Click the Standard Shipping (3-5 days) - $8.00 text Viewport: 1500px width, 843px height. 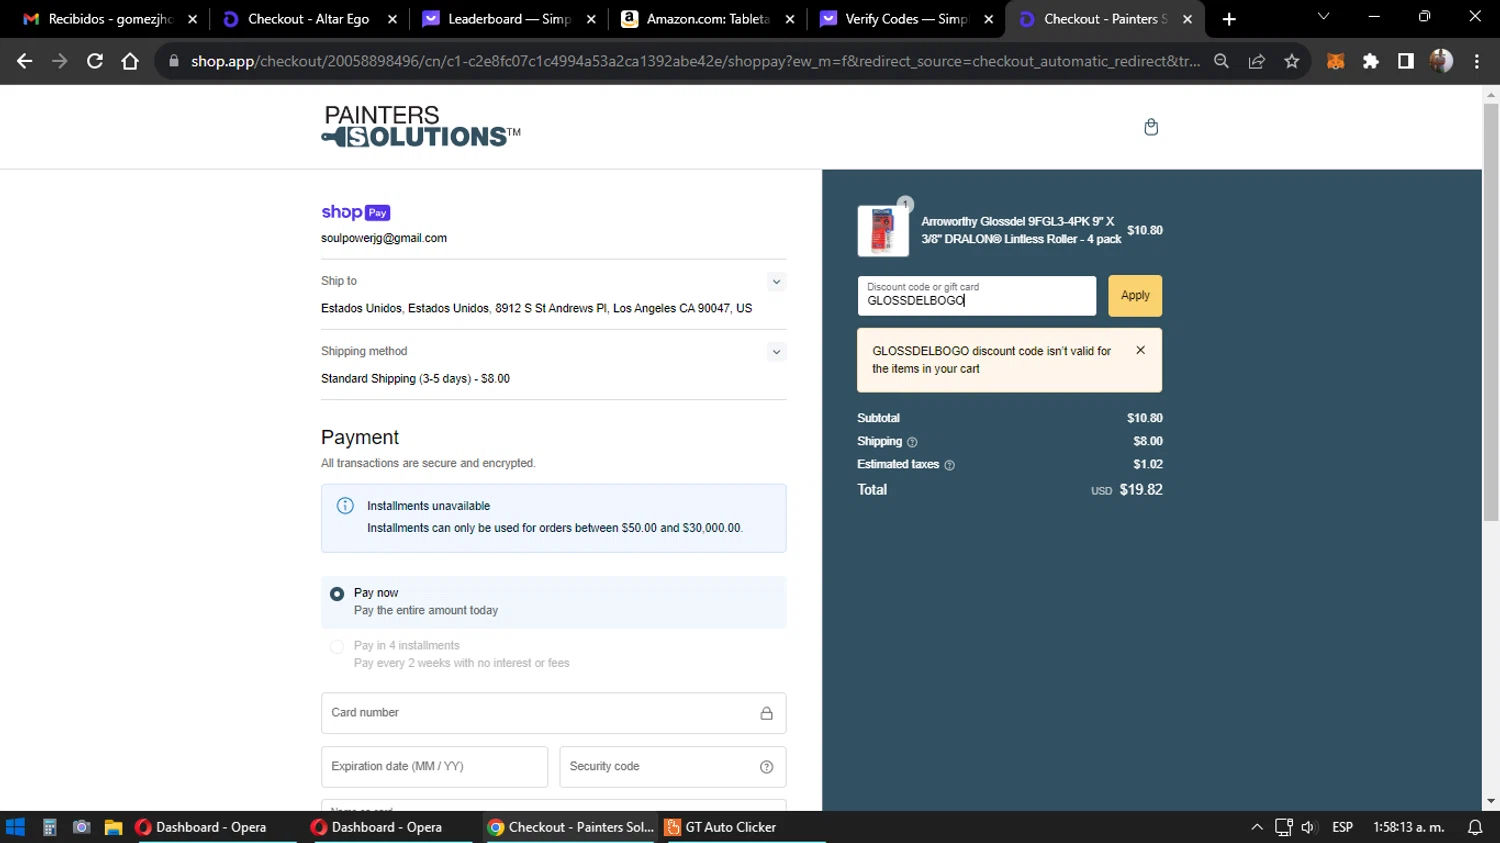(x=415, y=379)
